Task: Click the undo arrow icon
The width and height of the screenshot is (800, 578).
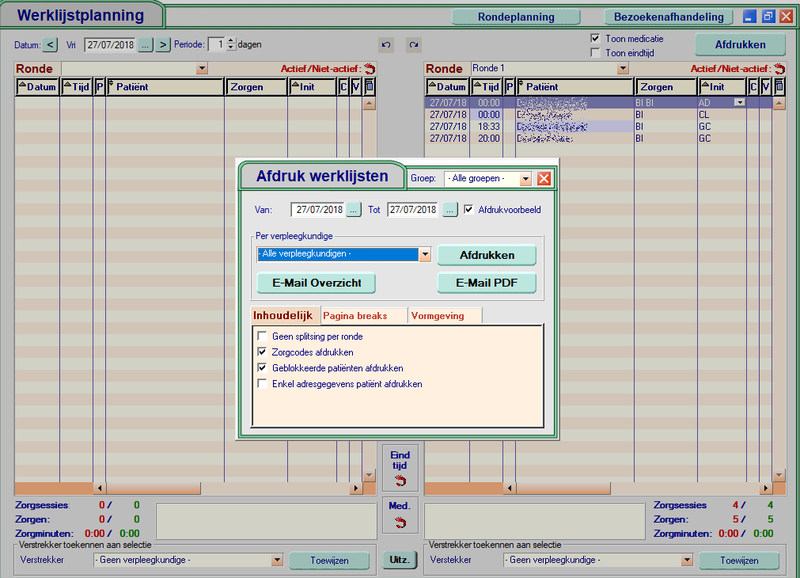Action: (x=386, y=45)
